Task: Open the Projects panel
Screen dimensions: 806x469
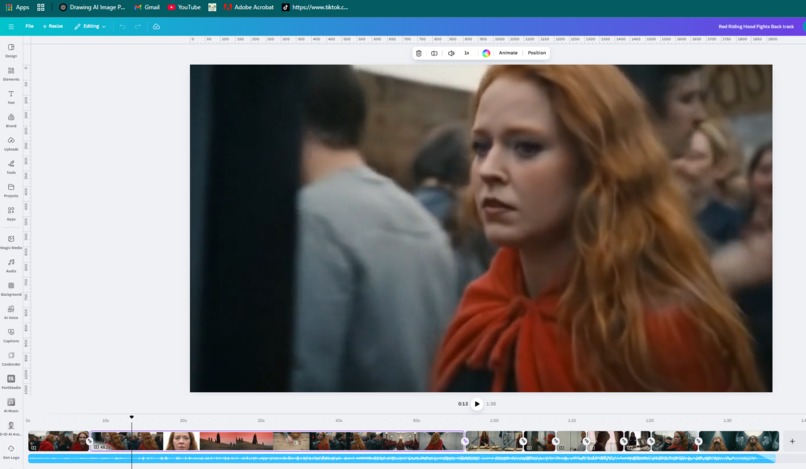Action: 11,190
